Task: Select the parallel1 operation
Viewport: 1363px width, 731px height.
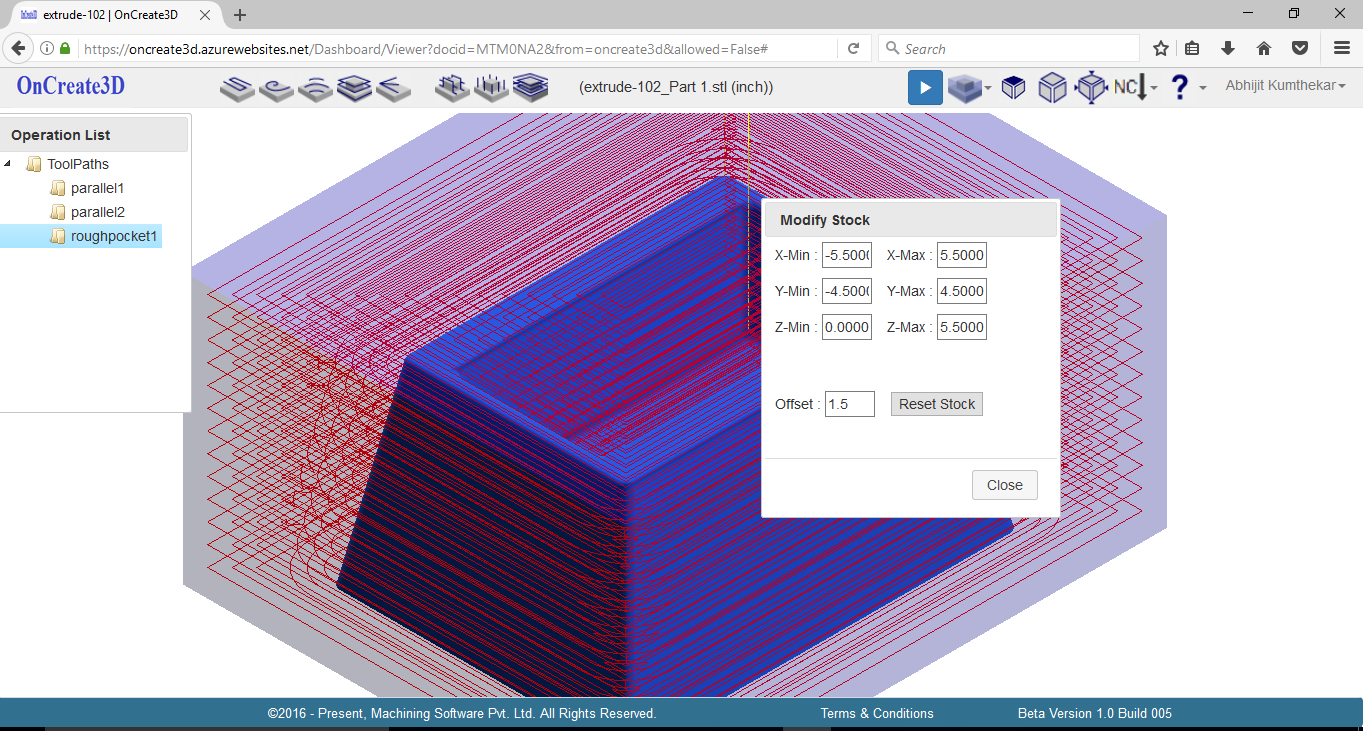Action: 97,188
